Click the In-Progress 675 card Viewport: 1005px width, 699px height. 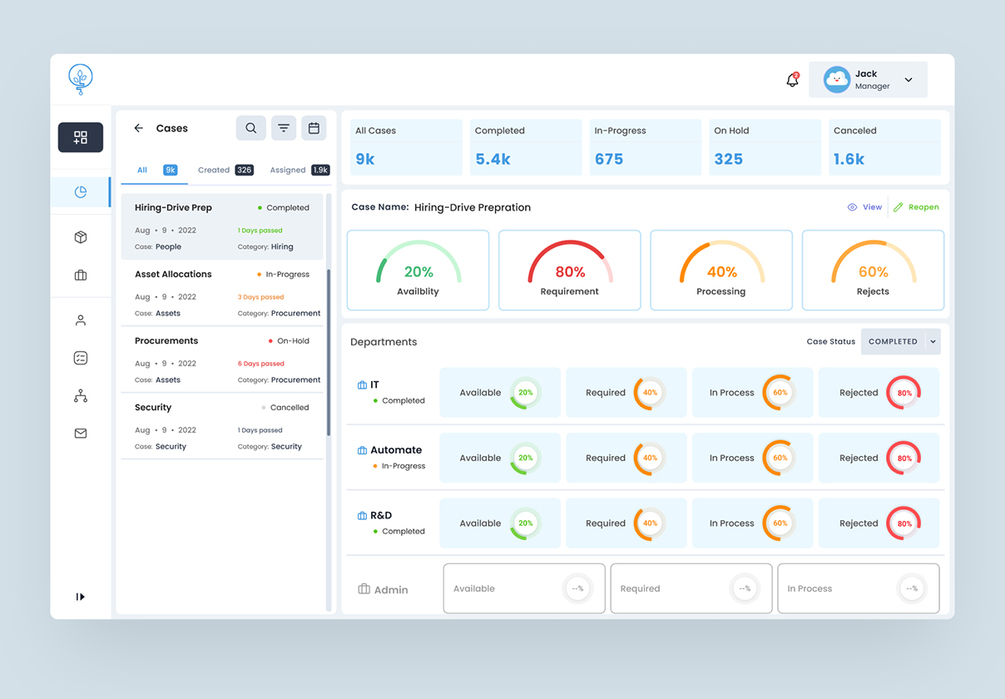645,147
